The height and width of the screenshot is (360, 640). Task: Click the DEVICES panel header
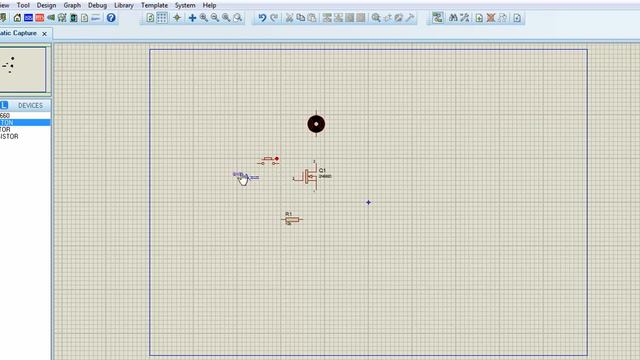pos(30,105)
